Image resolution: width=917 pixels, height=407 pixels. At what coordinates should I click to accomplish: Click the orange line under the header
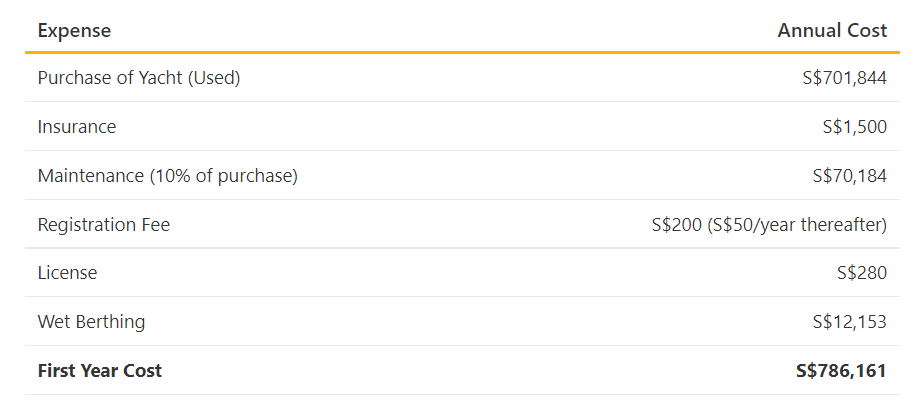coord(462,52)
